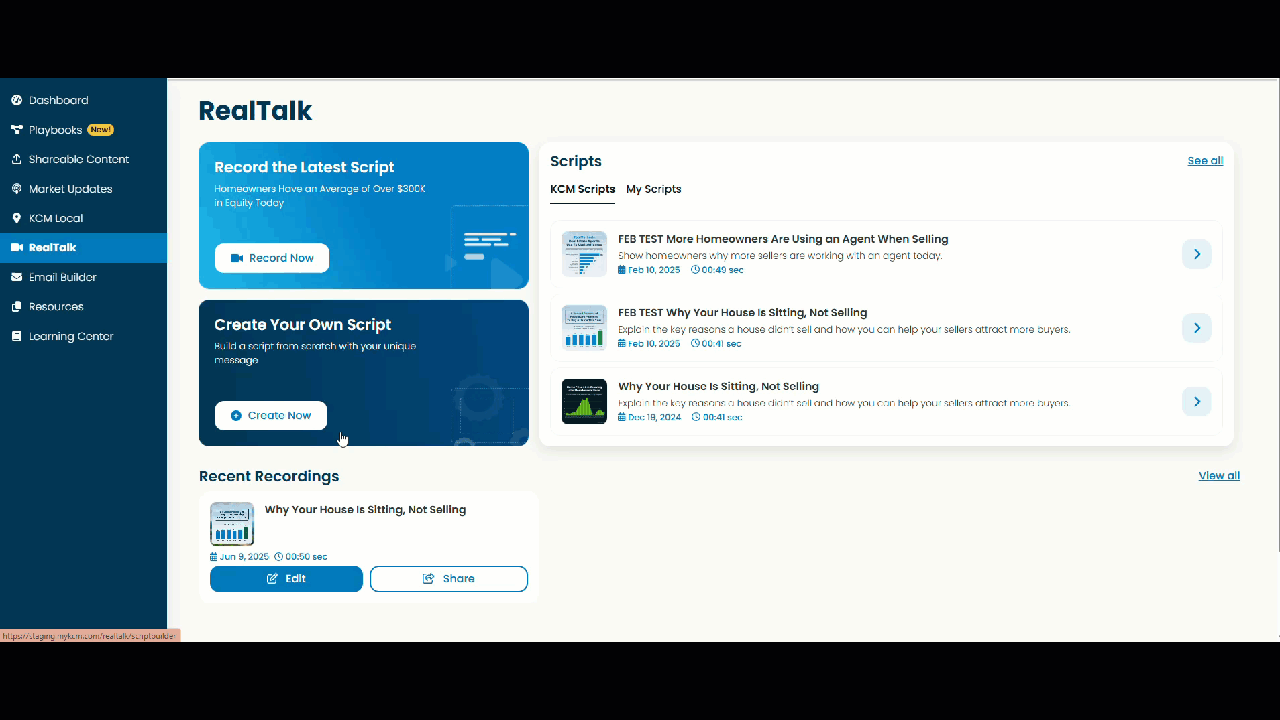The width and height of the screenshot is (1280, 720).
Task: Switch to the KCM Scripts tab
Action: point(582,189)
